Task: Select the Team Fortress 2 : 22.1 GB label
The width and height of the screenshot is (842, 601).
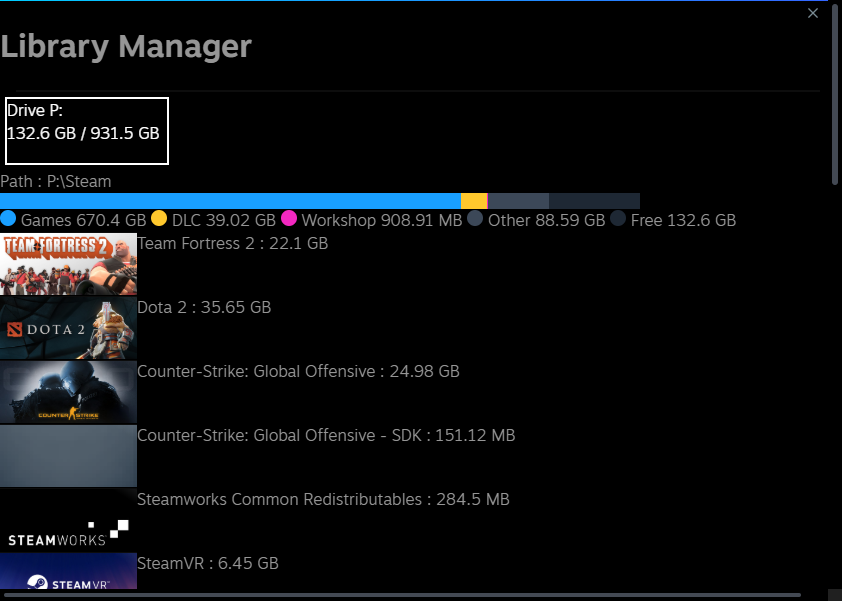Action: [x=232, y=243]
